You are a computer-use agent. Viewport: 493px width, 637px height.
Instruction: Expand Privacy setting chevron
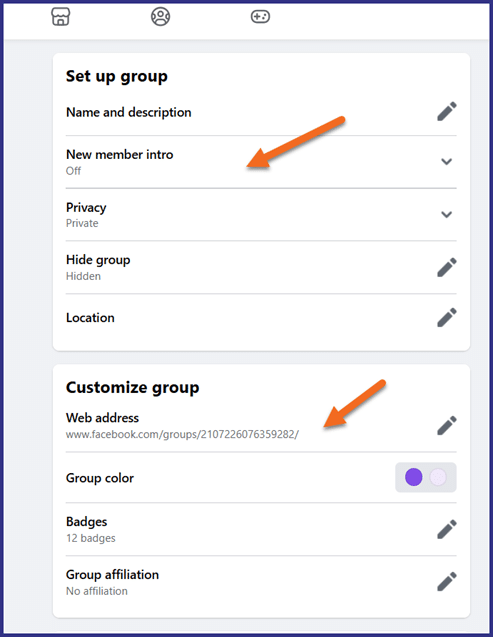coord(447,214)
